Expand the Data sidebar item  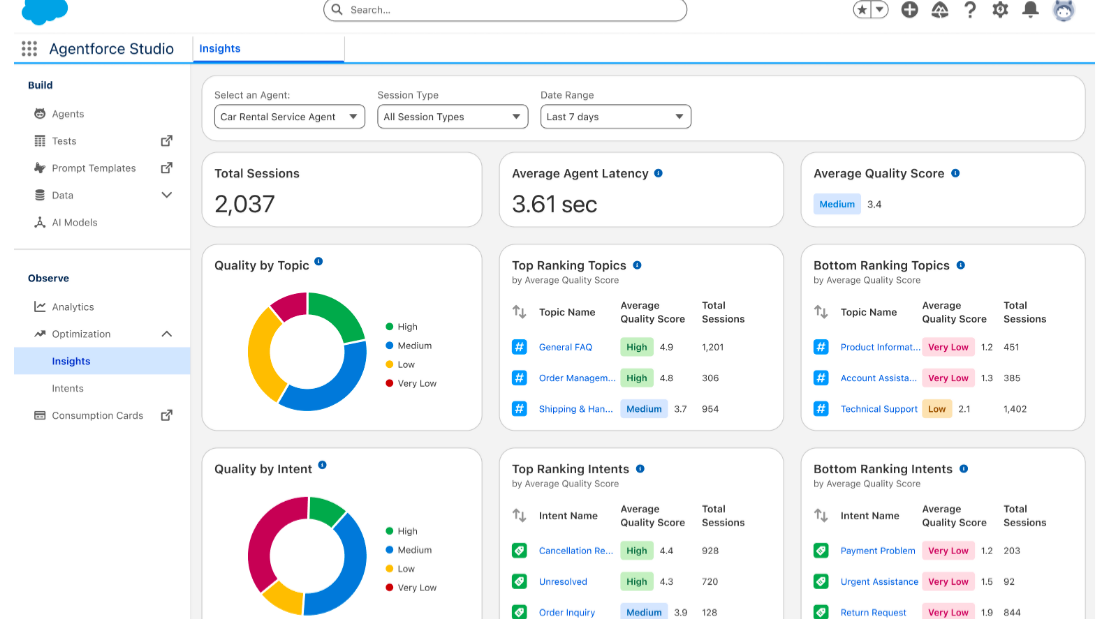point(167,195)
